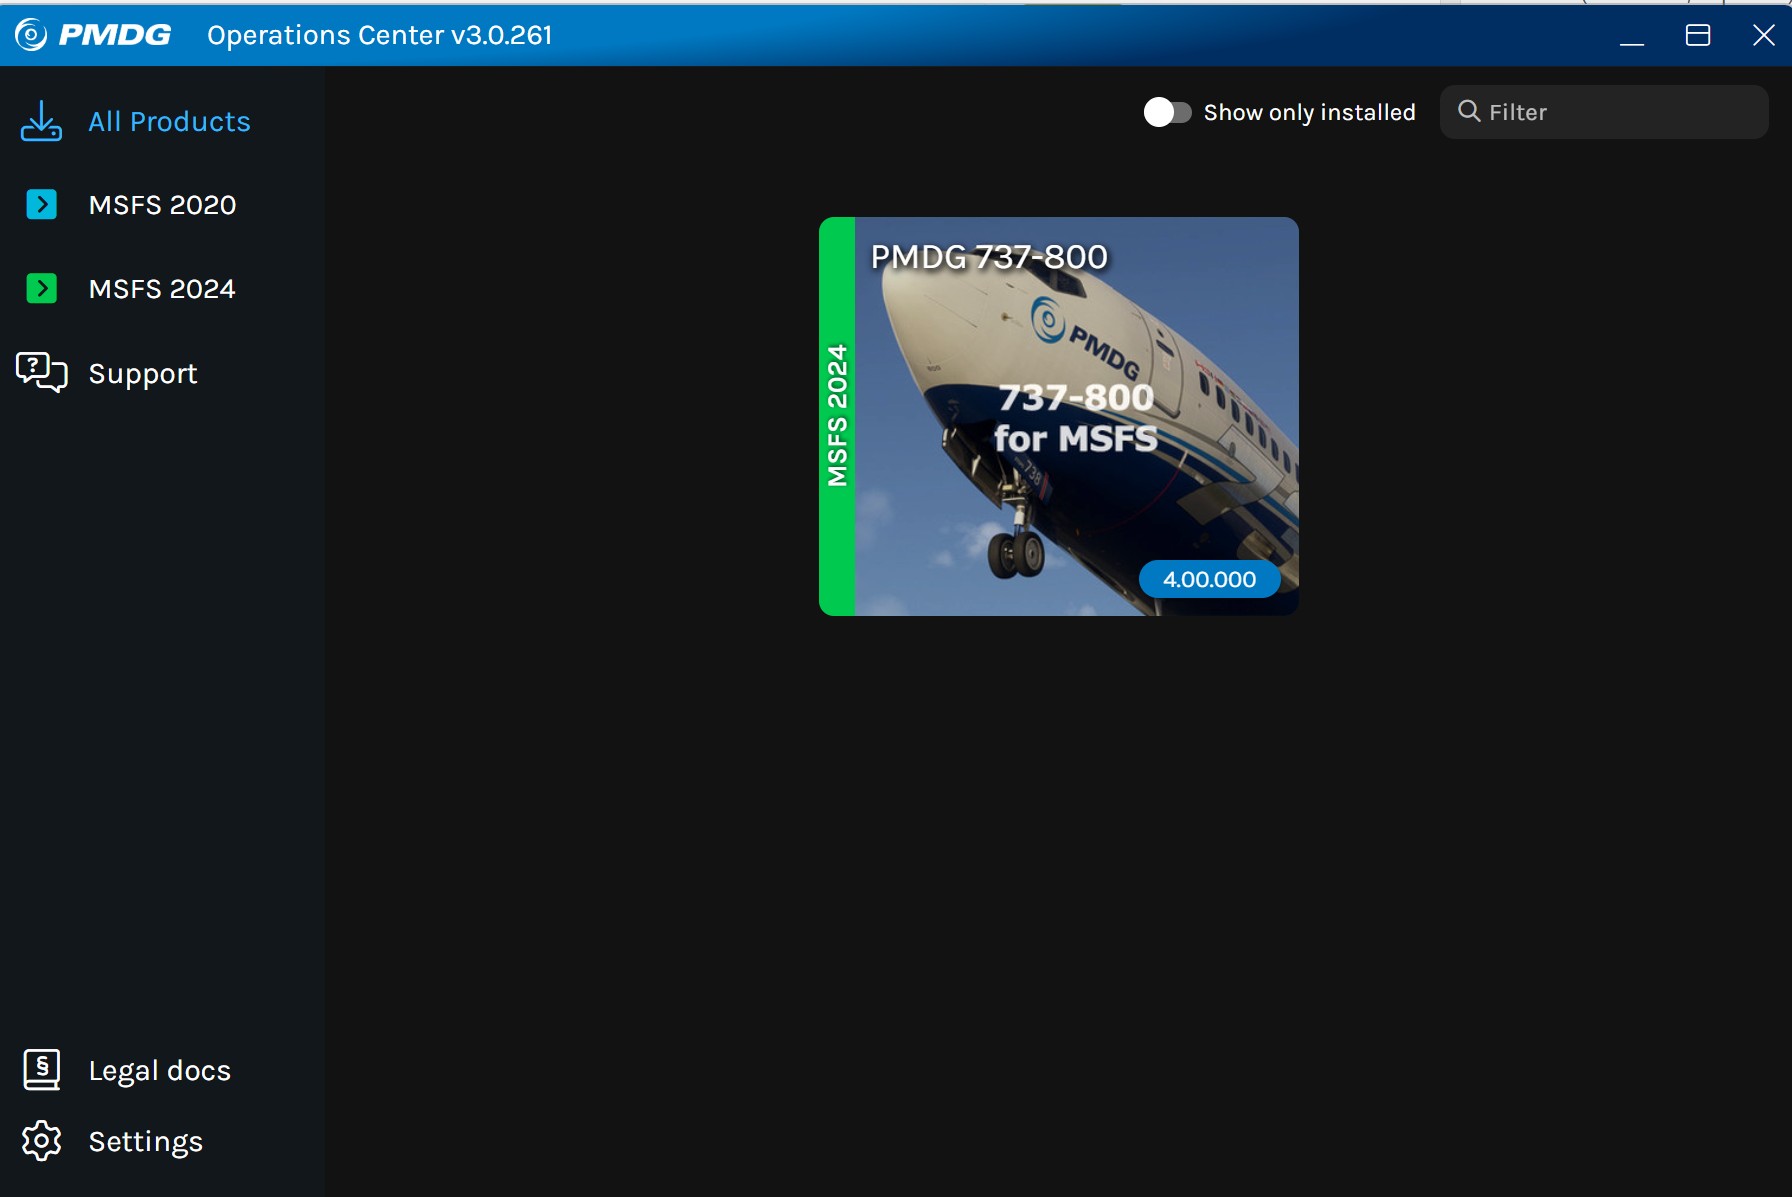Click the Support chat icon

click(41, 372)
